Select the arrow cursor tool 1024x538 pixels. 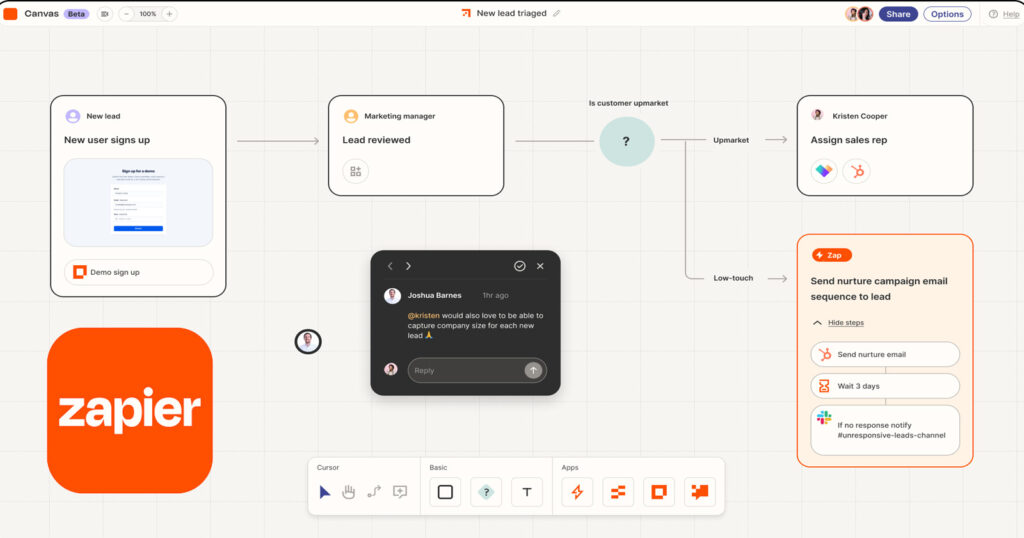(325, 491)
